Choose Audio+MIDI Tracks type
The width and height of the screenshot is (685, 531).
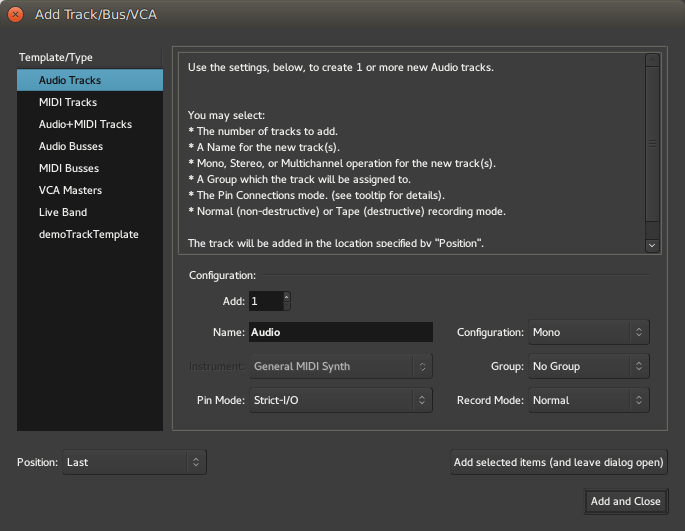click(x=90, y=124)
